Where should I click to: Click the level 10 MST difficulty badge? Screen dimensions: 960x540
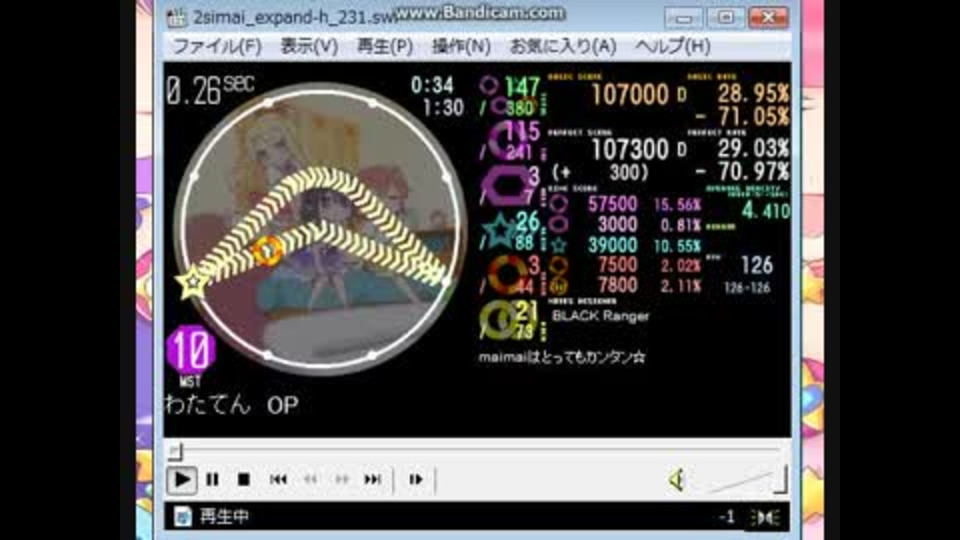(191, 351)
